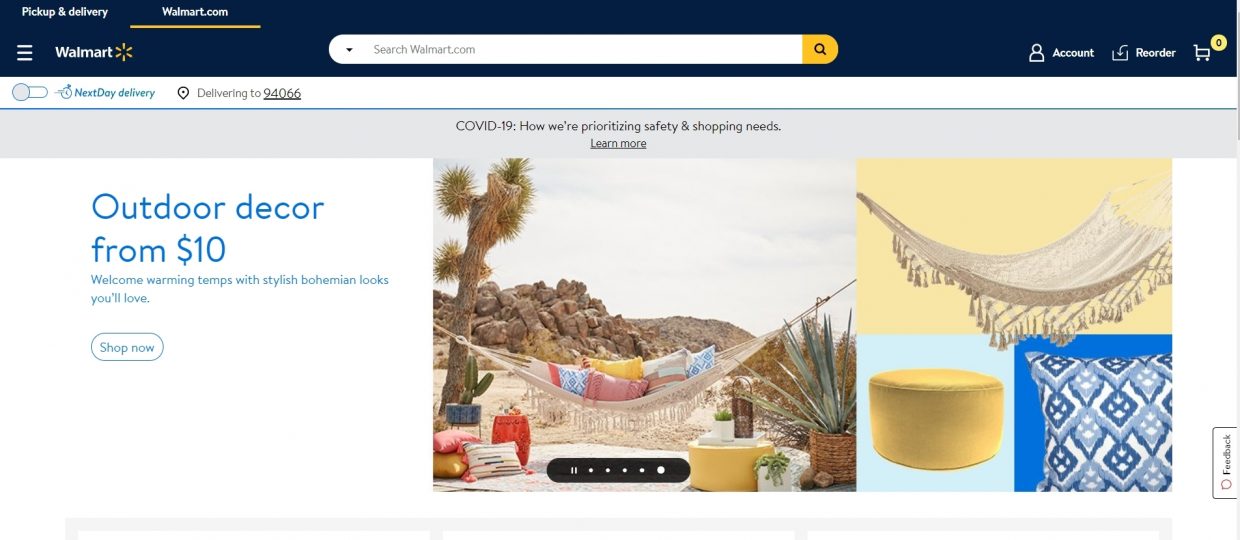The height and width of the screenshot is (540, 1240).
Task: Click the Reorder icon
Action: click(1120, 53)
